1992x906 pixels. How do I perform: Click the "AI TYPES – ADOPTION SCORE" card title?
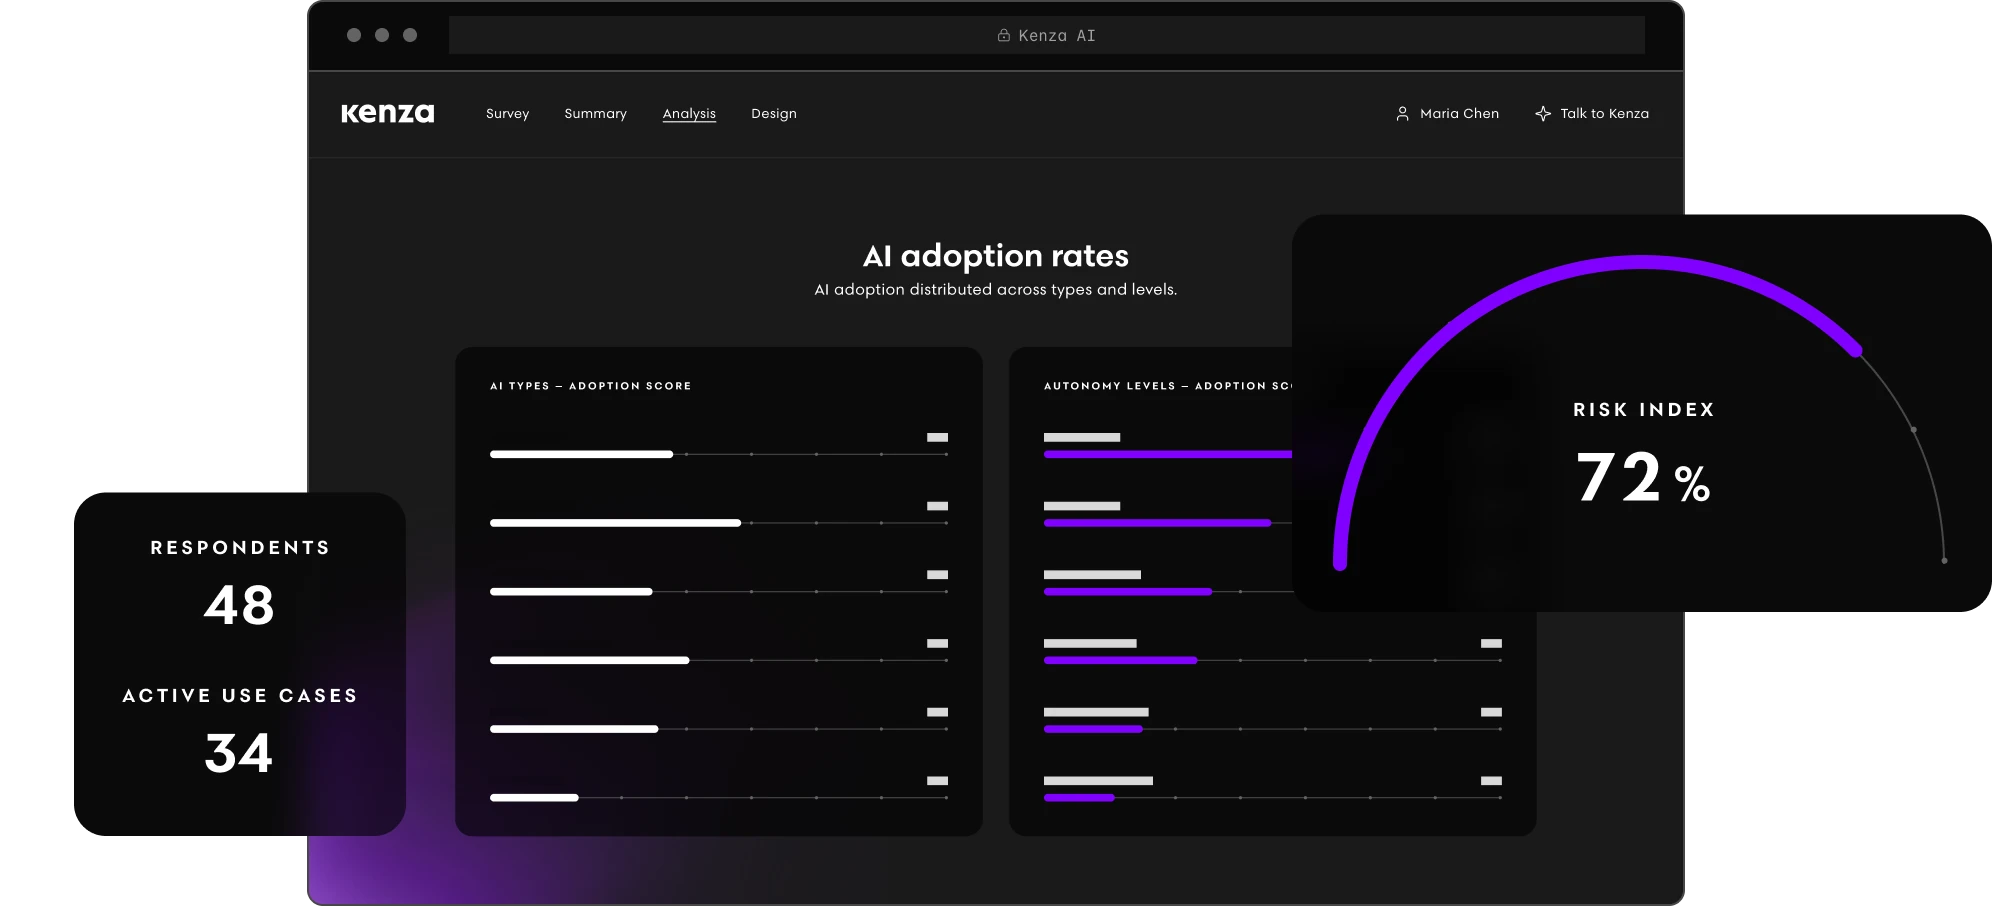(x=591, y=386)
